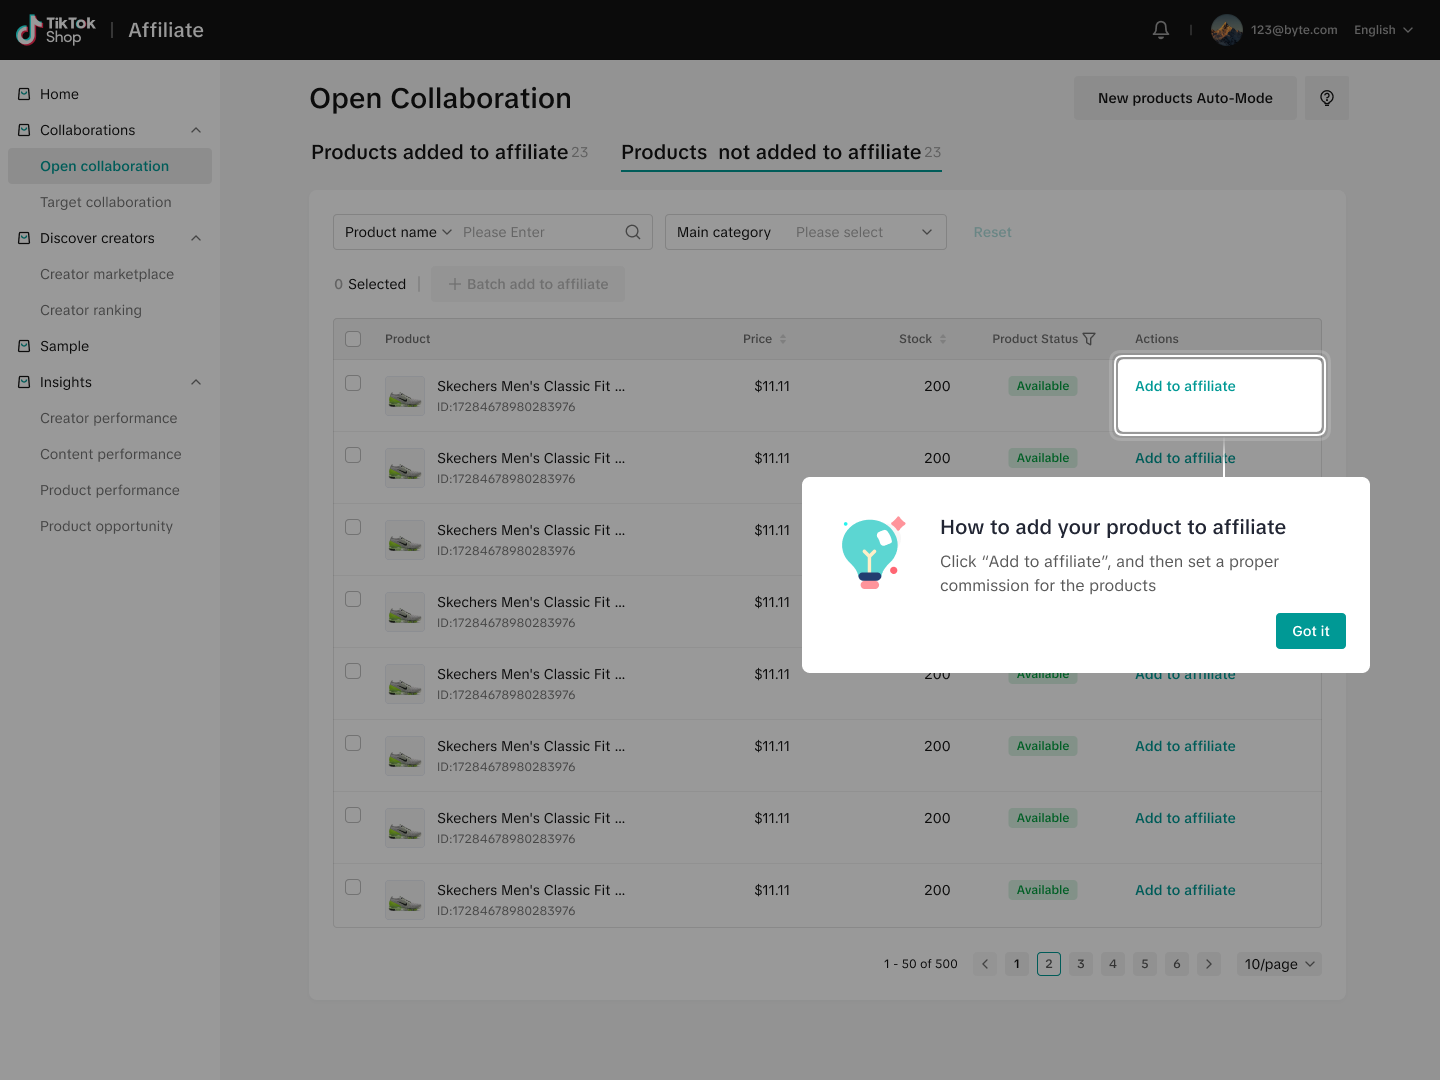1440x1080 pixels.
Task: Go to page 3
Action: coord(1081,964)
